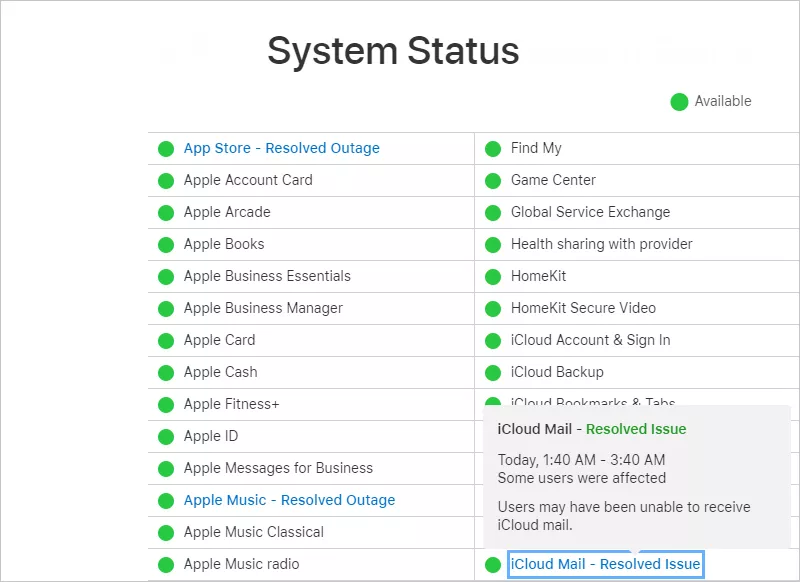The width and height of the screenshot is (800, 582).
Task: Click the green status dot beside Apple Fitness+
Action: pyautogui.click(x=166, y=405)
